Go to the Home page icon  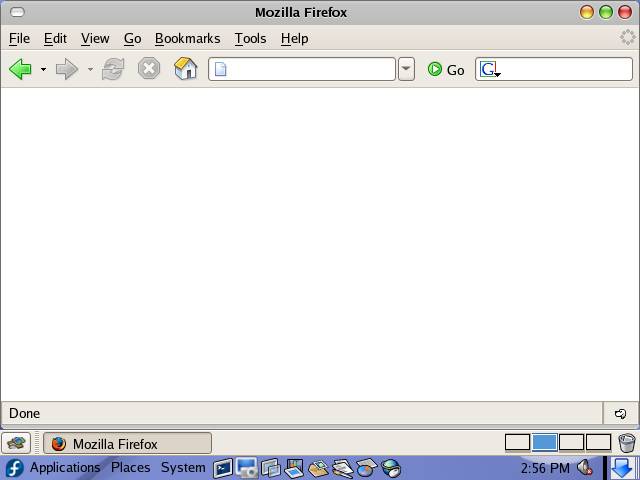[x=185, y=69]
